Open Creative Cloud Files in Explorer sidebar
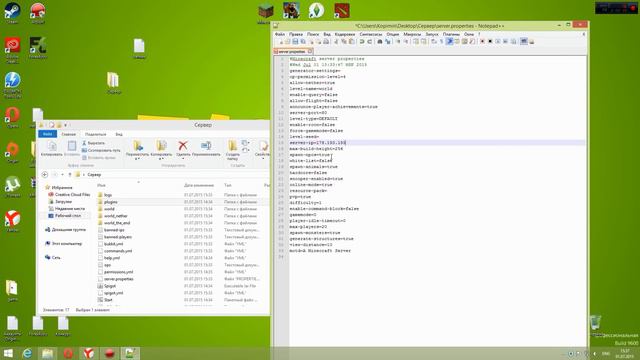 (72, 195)
